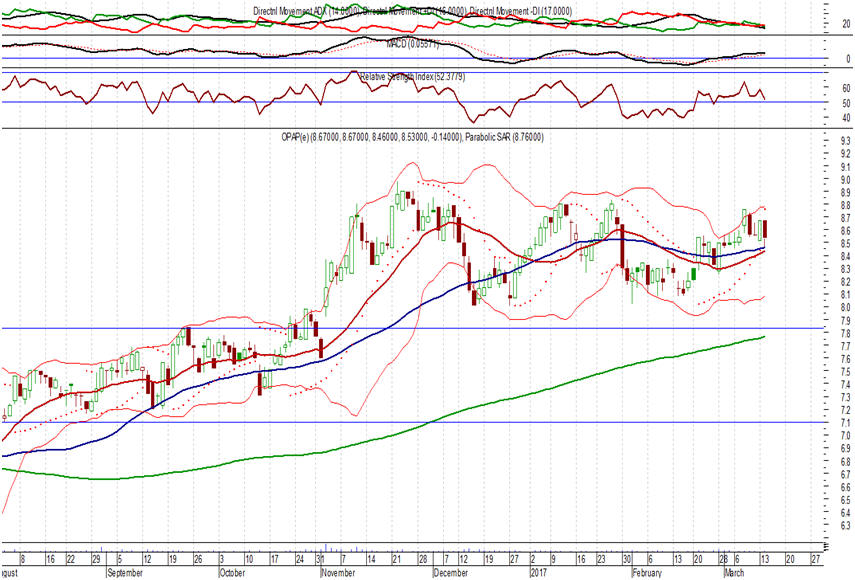Screen dimensions: 855x580
Task: Select RSI axis value 40
Action: tap(846, 118)
